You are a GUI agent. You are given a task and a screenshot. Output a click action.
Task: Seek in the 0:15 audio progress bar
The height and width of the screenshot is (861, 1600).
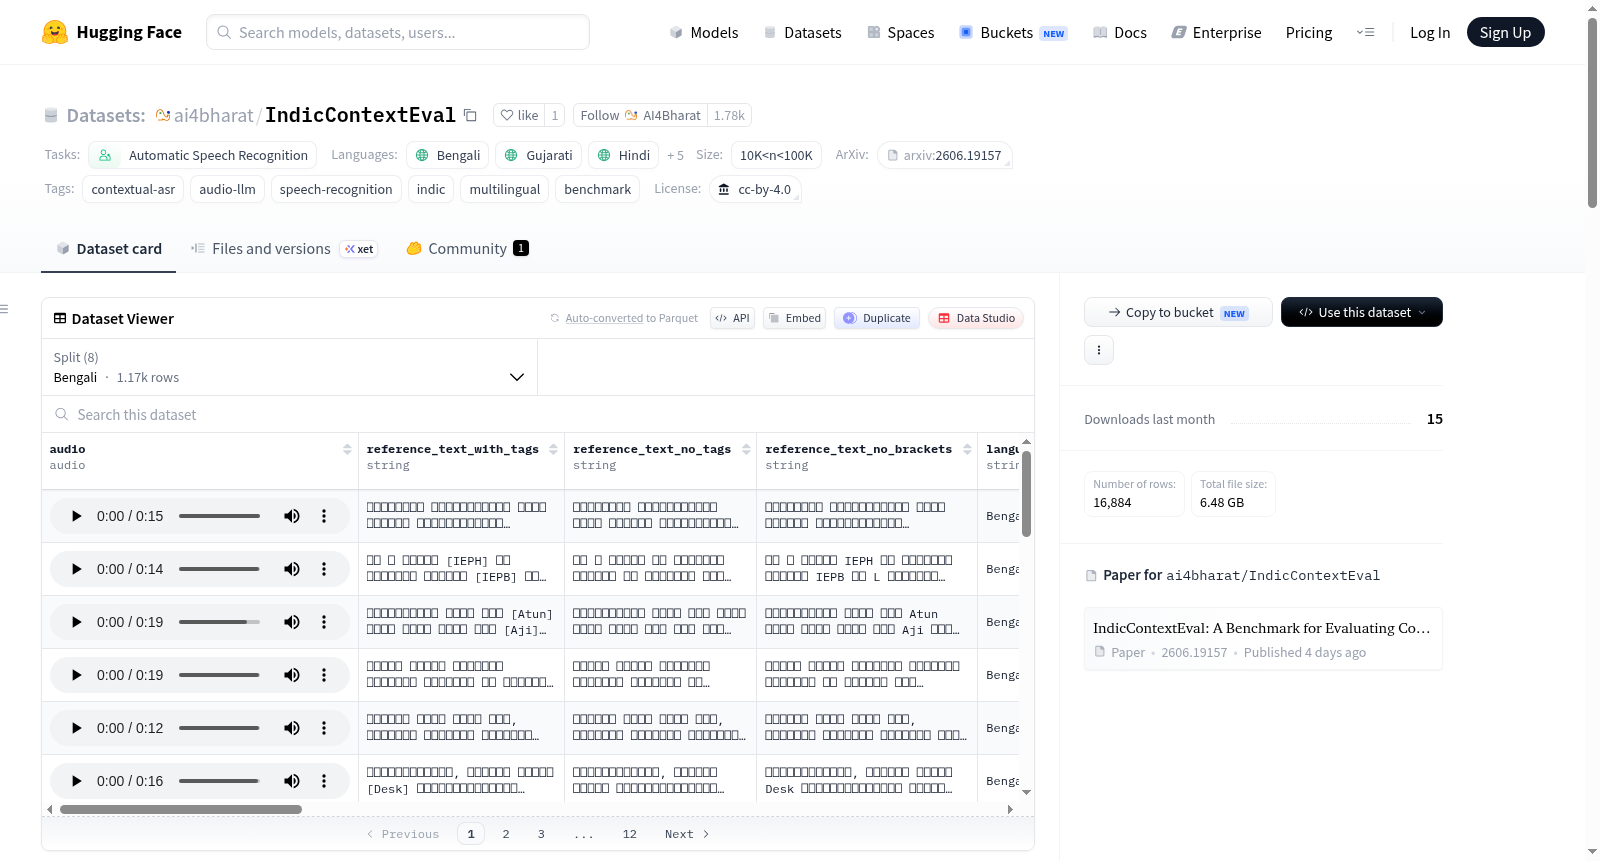point(219,516)
